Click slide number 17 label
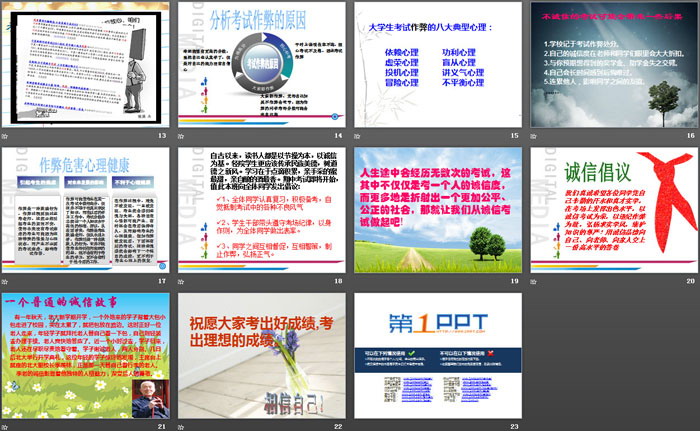 click(x=162, y=281)
